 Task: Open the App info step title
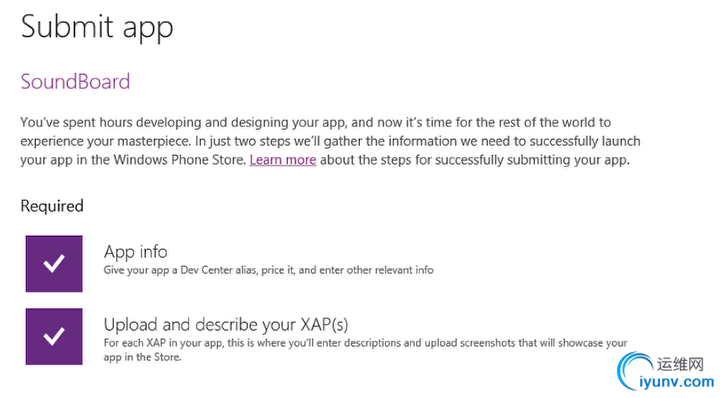tap(135, 252)
